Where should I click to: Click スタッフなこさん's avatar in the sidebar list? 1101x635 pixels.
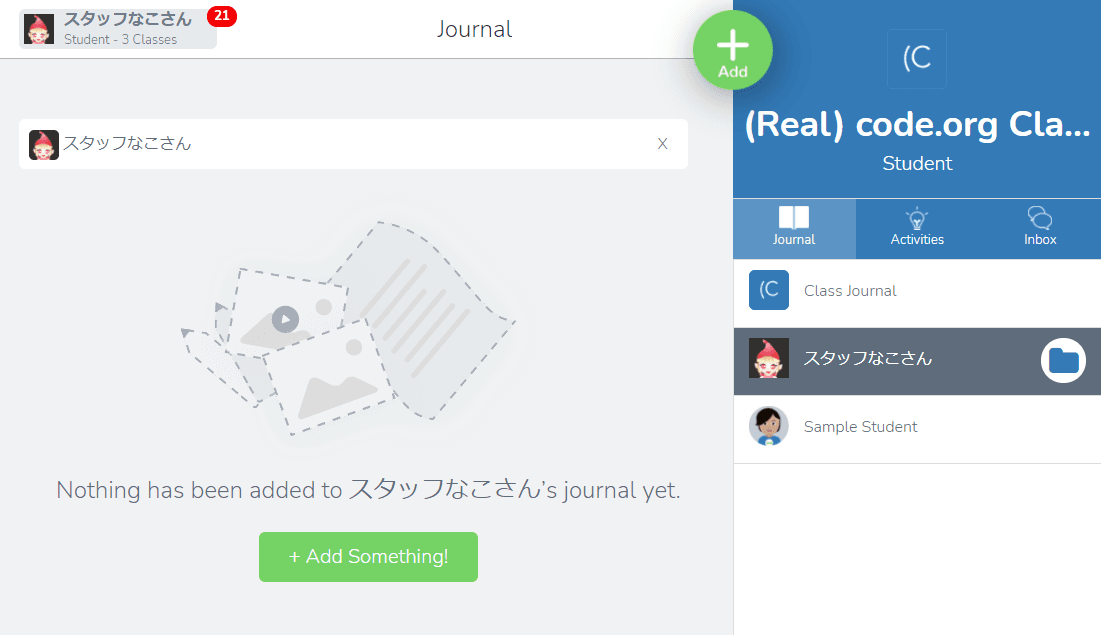point(769,358)
